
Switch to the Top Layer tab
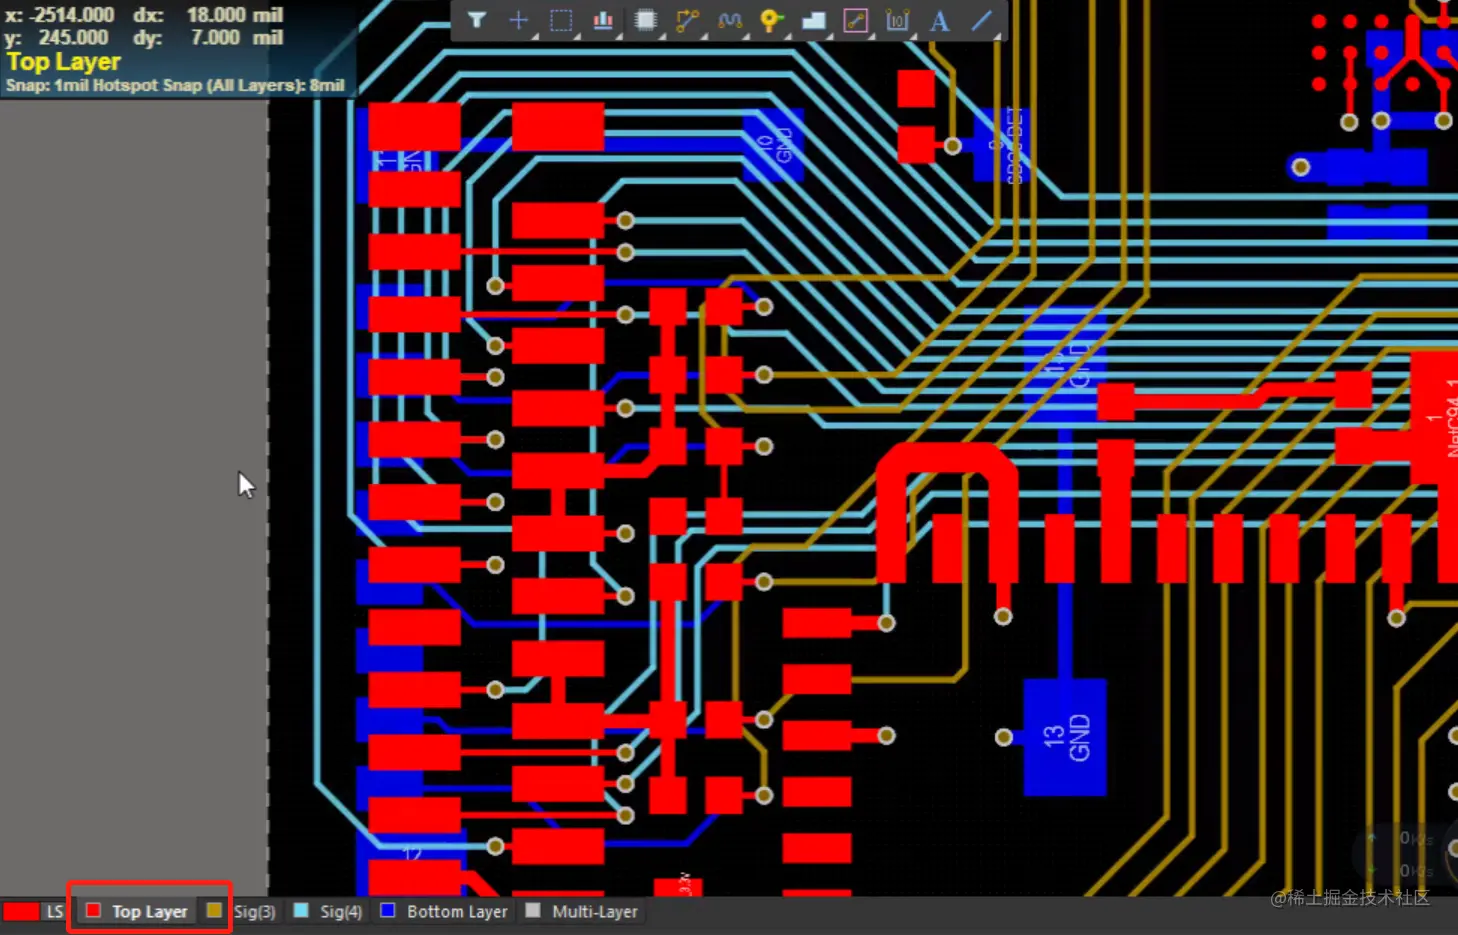click(138, 911)
